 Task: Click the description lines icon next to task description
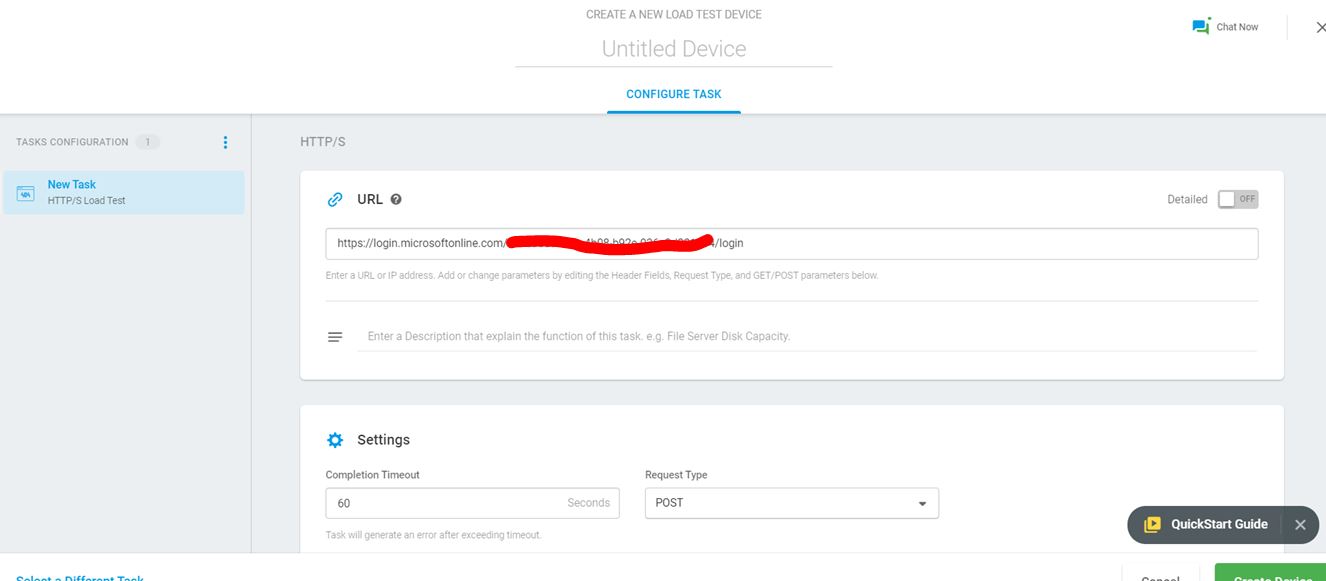pyautogui.click(x=335, y=336)
